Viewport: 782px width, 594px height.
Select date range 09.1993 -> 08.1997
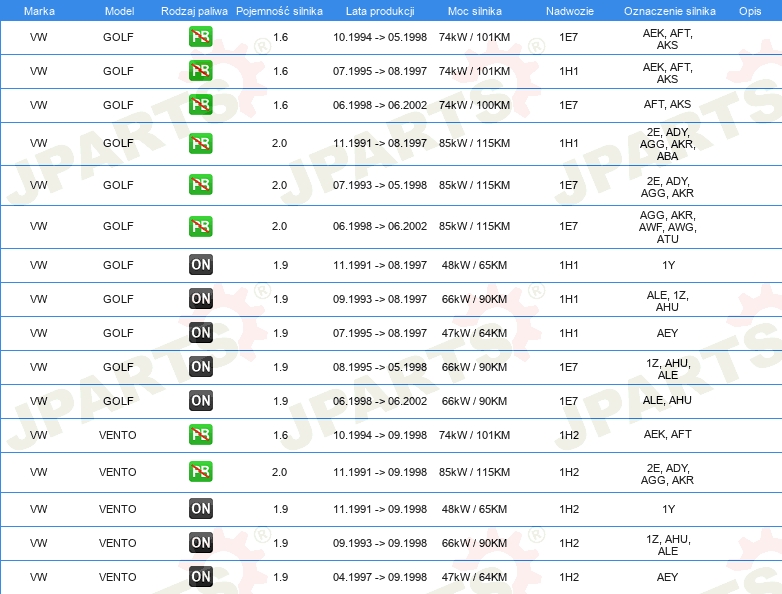point(380,299)
